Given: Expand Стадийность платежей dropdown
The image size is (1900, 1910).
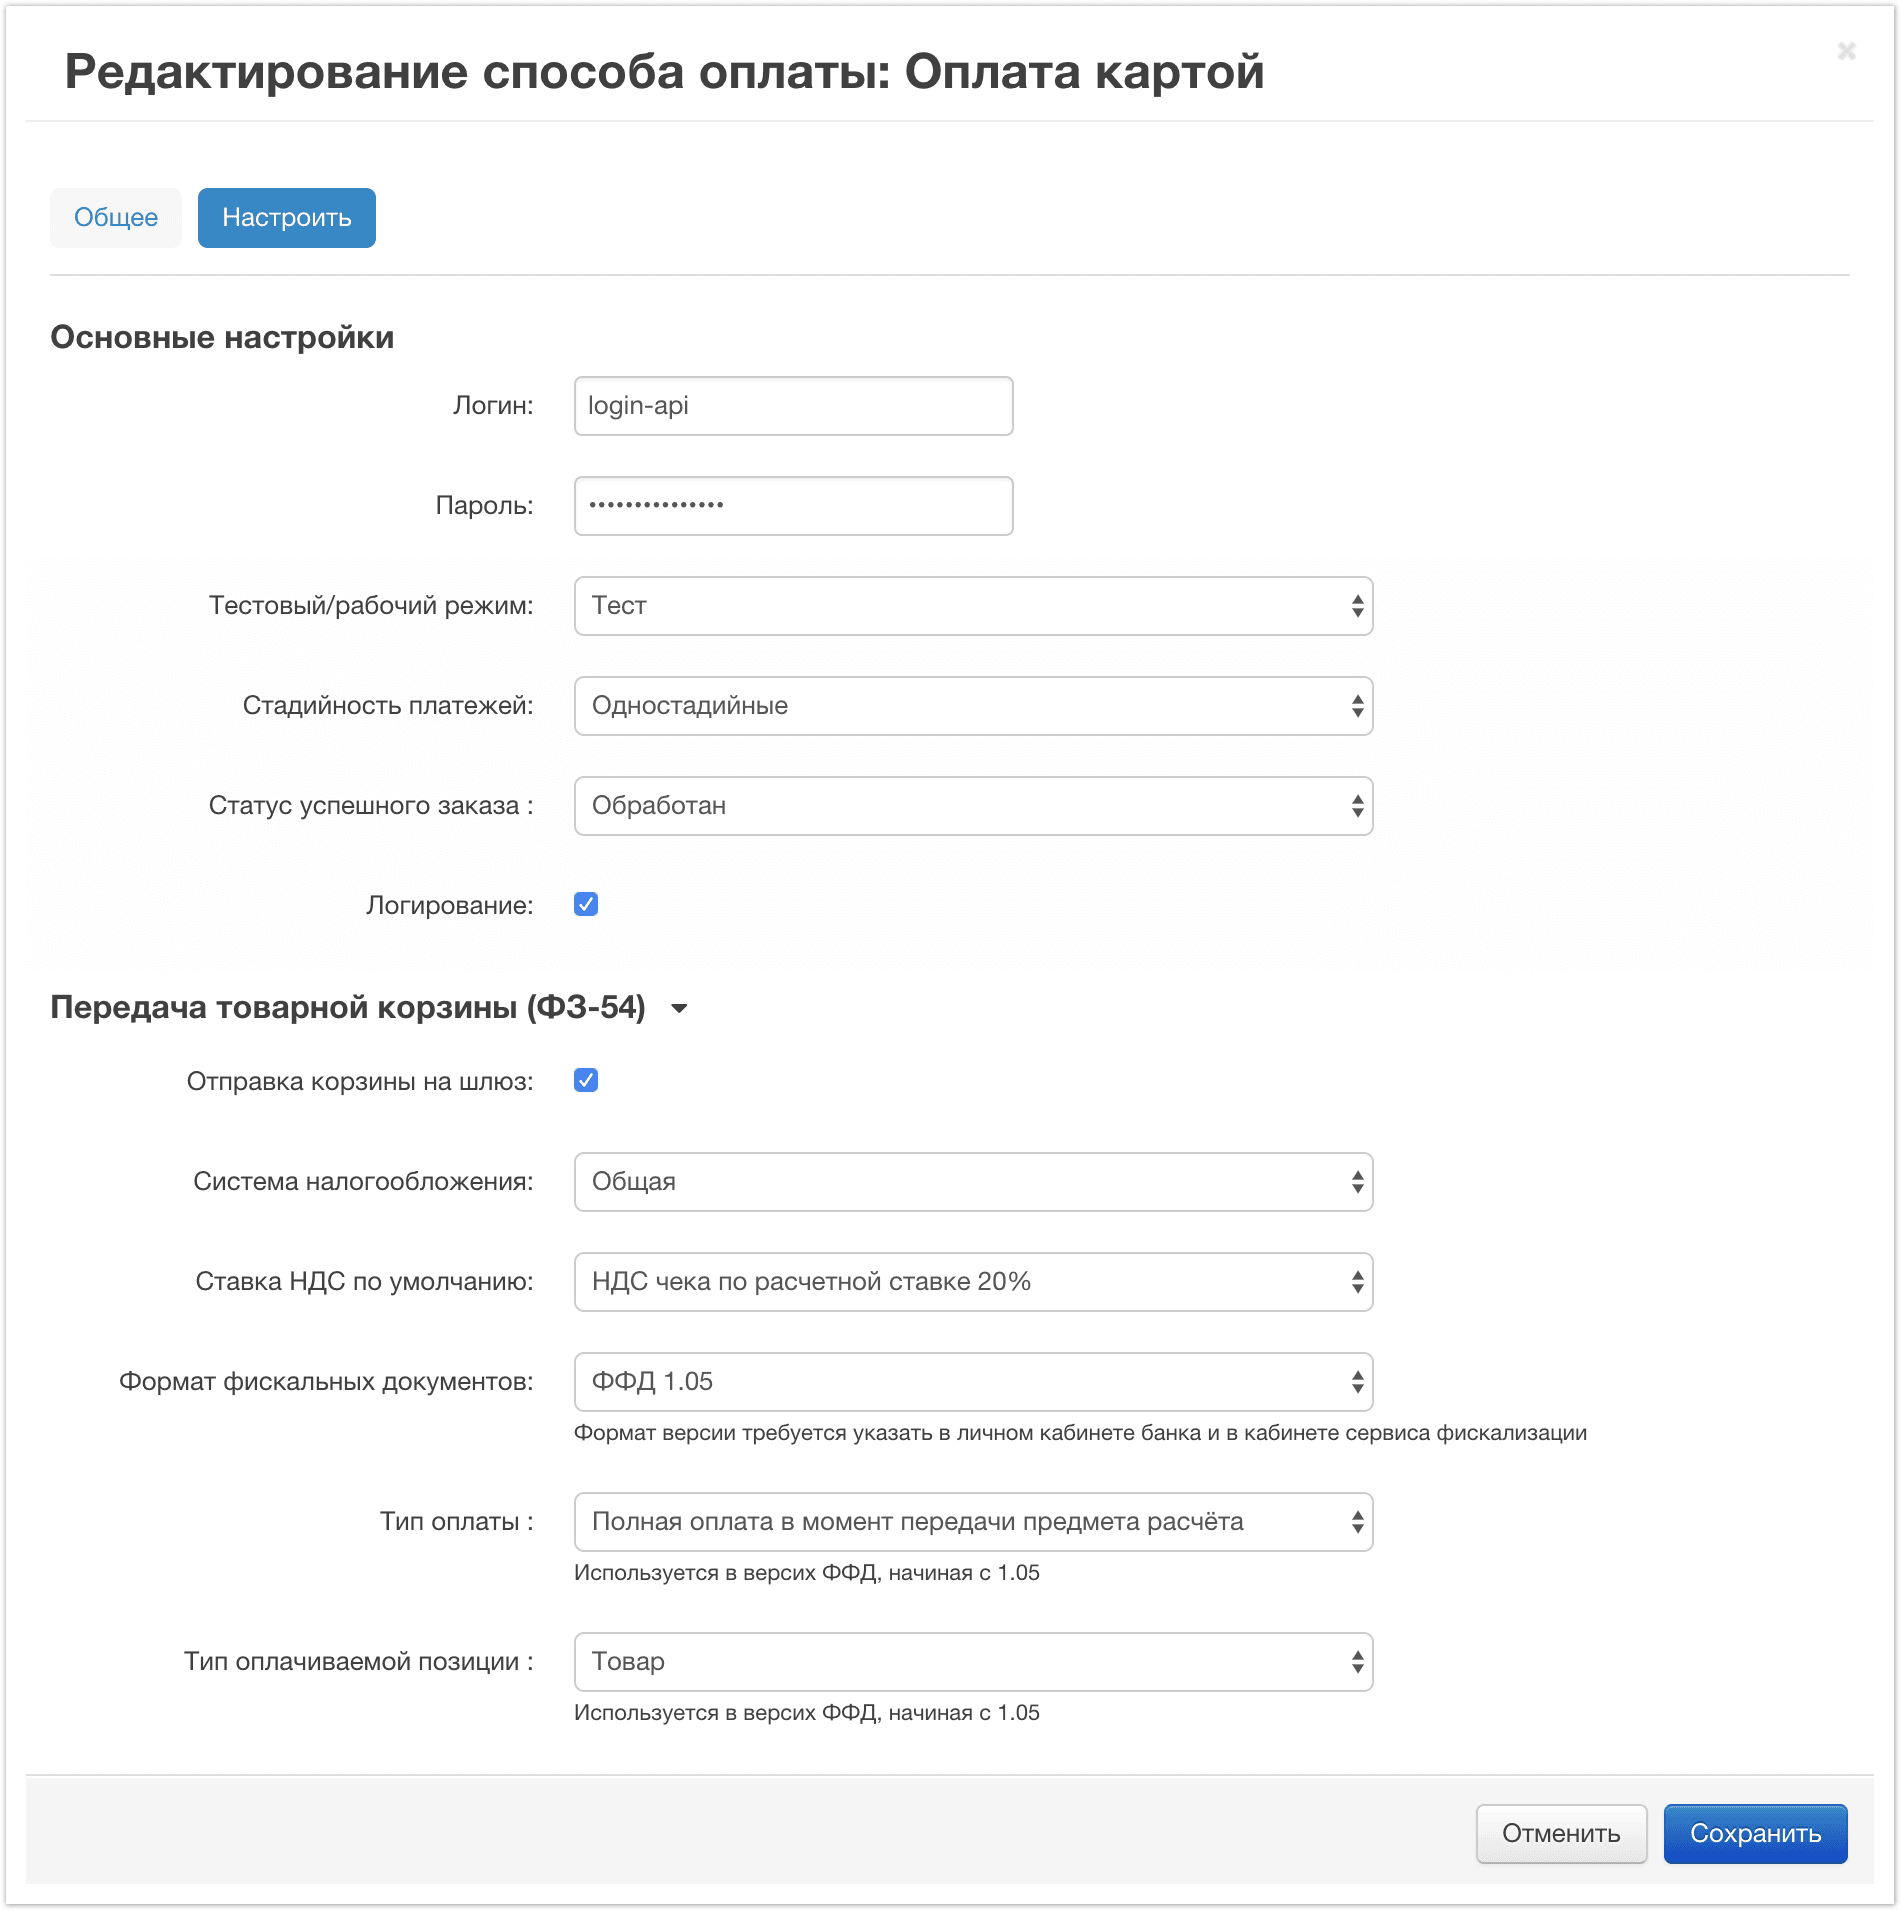Looking at the screenshot, I should [973, 706].
